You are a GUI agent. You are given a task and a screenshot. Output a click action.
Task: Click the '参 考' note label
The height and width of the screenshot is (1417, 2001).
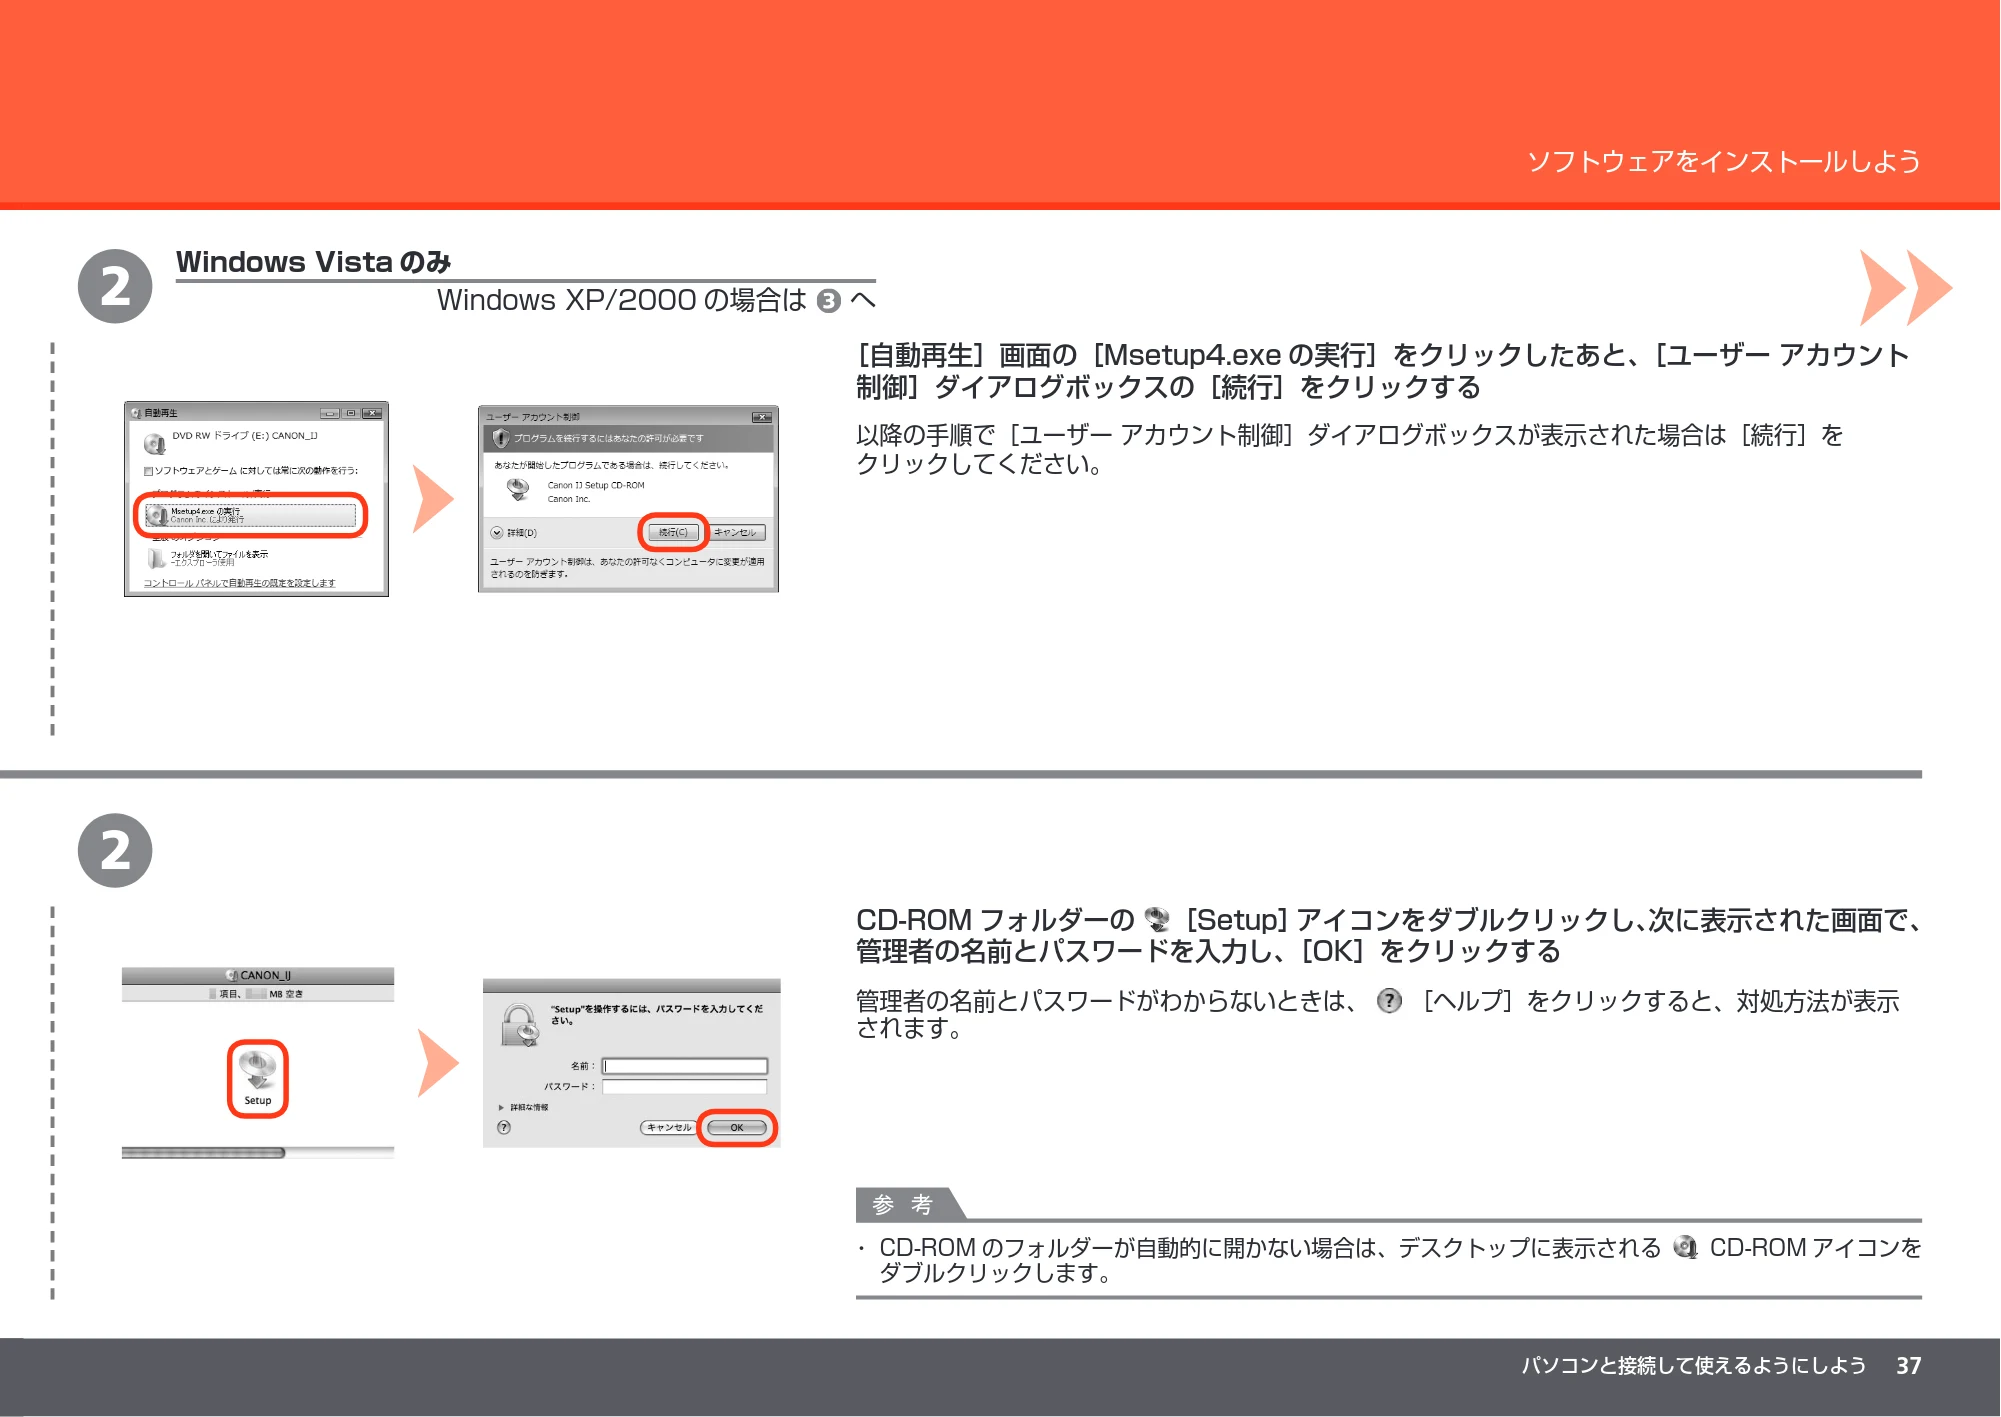[x=902, y=1205]
